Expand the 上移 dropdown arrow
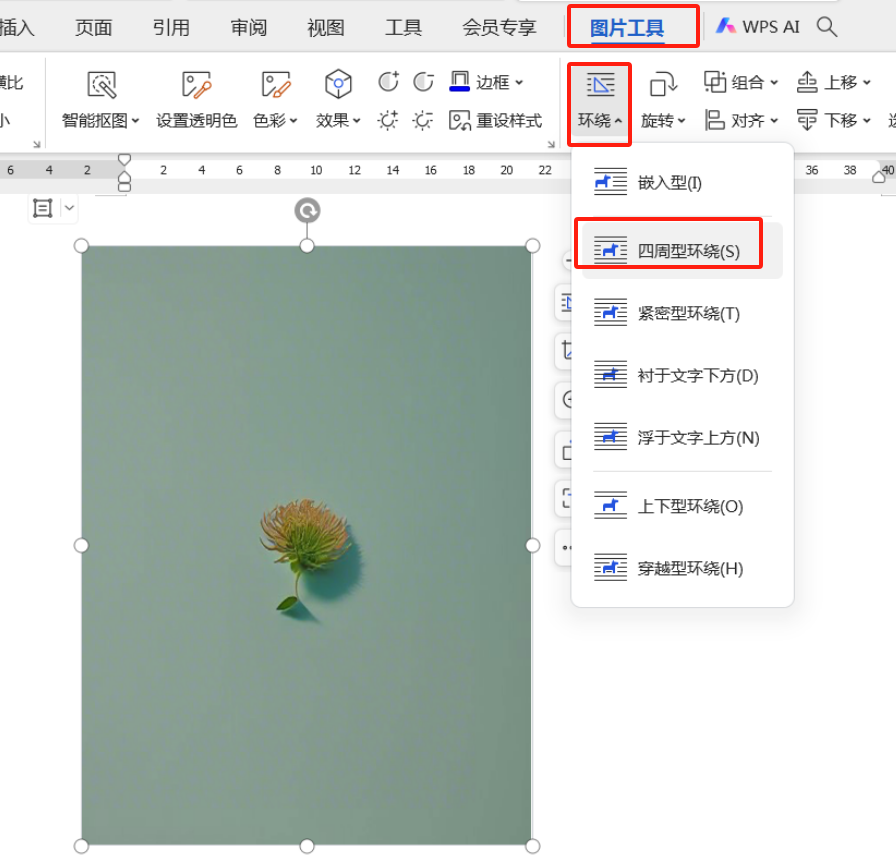The image size is (896, 866). (866, 83)
